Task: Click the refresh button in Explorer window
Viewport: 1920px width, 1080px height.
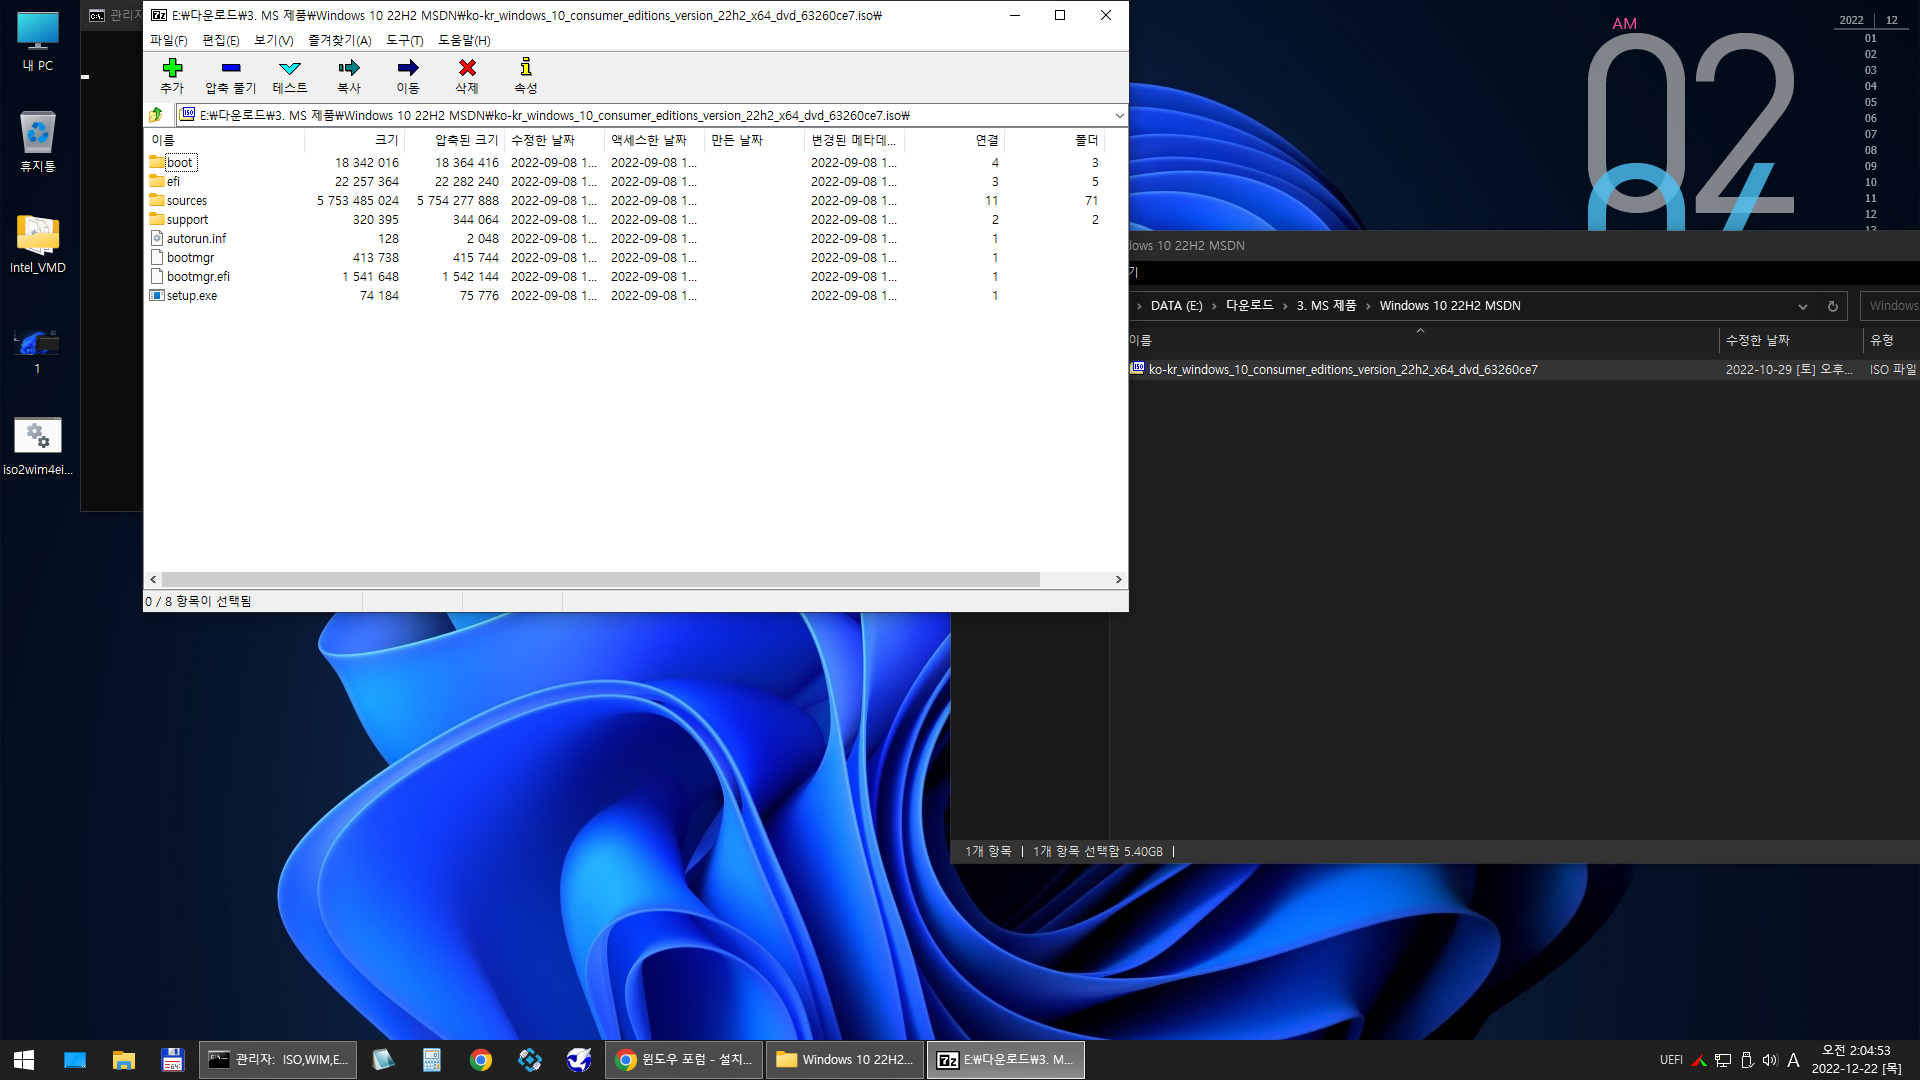Action: 1832,306
